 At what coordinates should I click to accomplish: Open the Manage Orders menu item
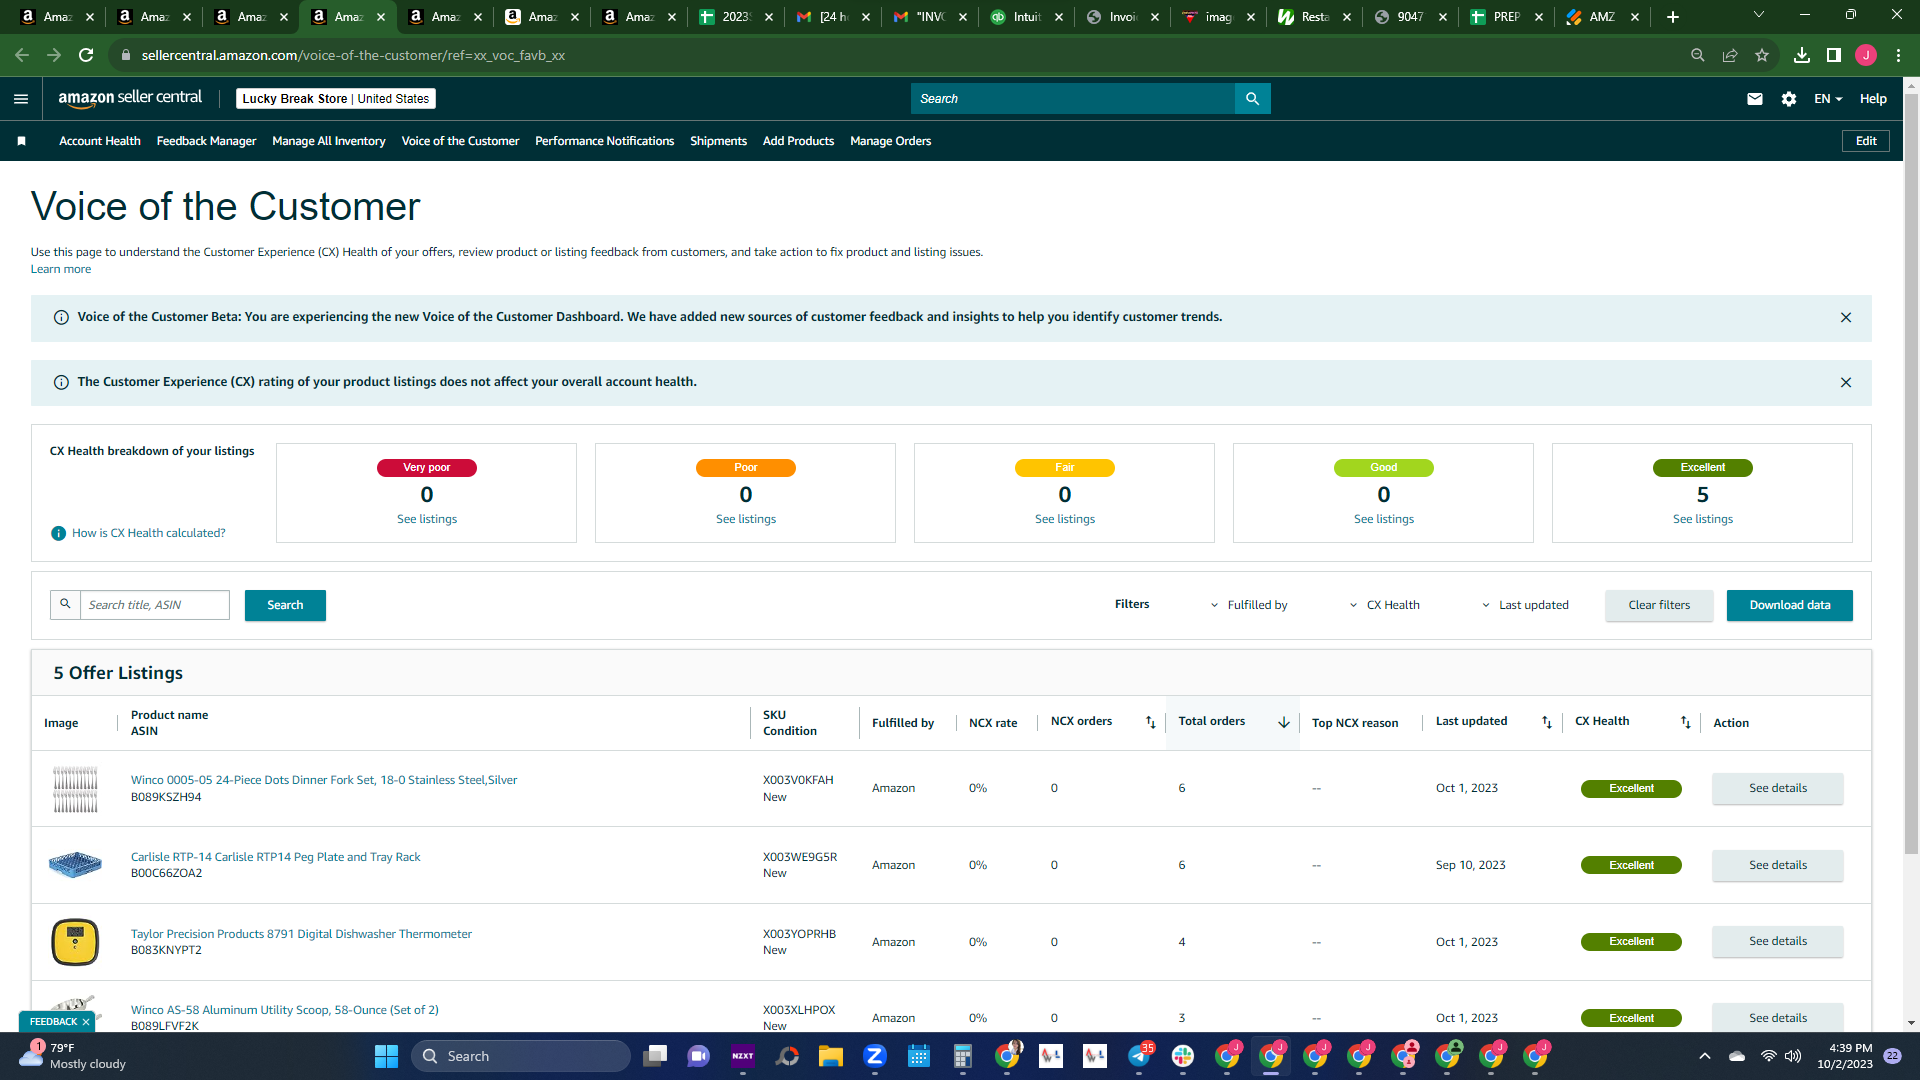(x=890, y=141)
